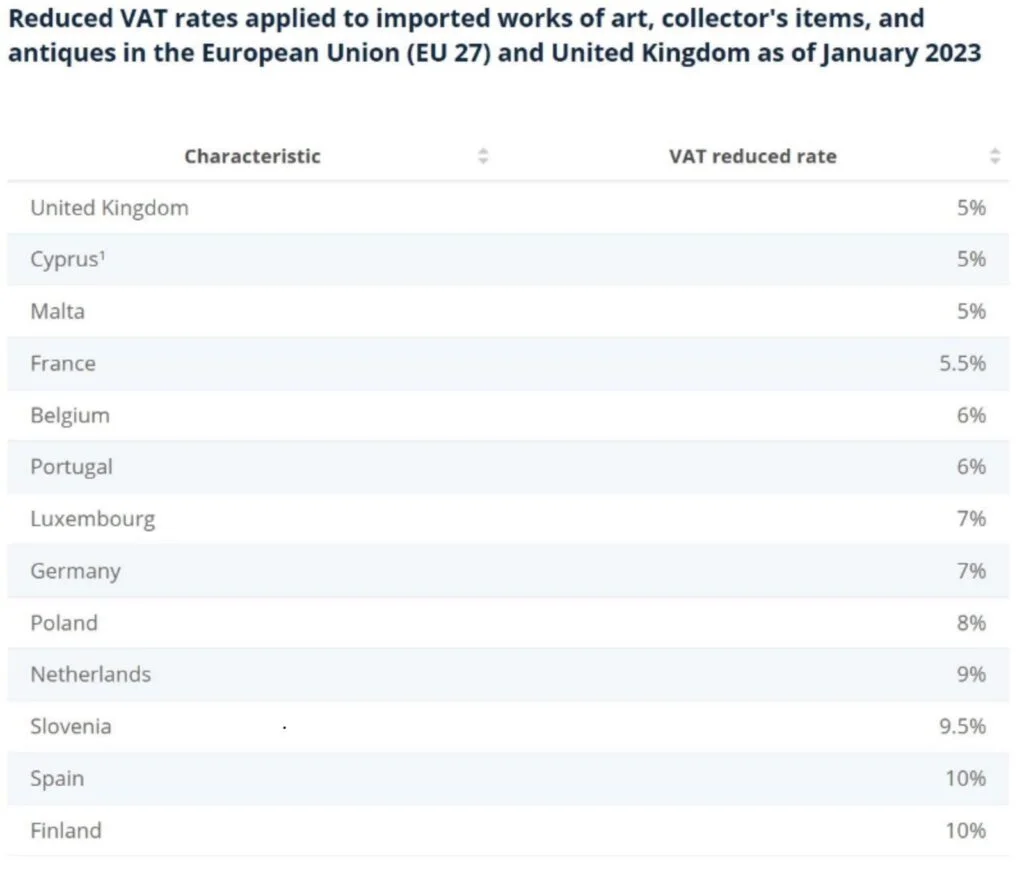Select the Slovenia row label
The width and height of the screenshot is (1024, 869).
point(70,726)
